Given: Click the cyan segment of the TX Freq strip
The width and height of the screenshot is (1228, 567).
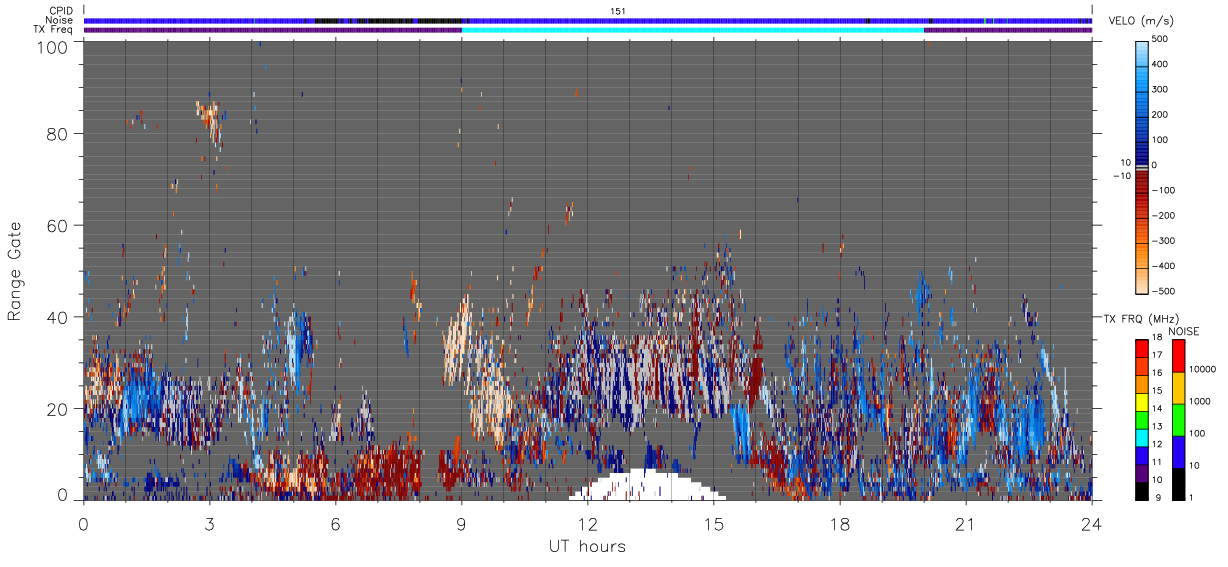Looking at the screenshot, I should [x=692, y=30].
